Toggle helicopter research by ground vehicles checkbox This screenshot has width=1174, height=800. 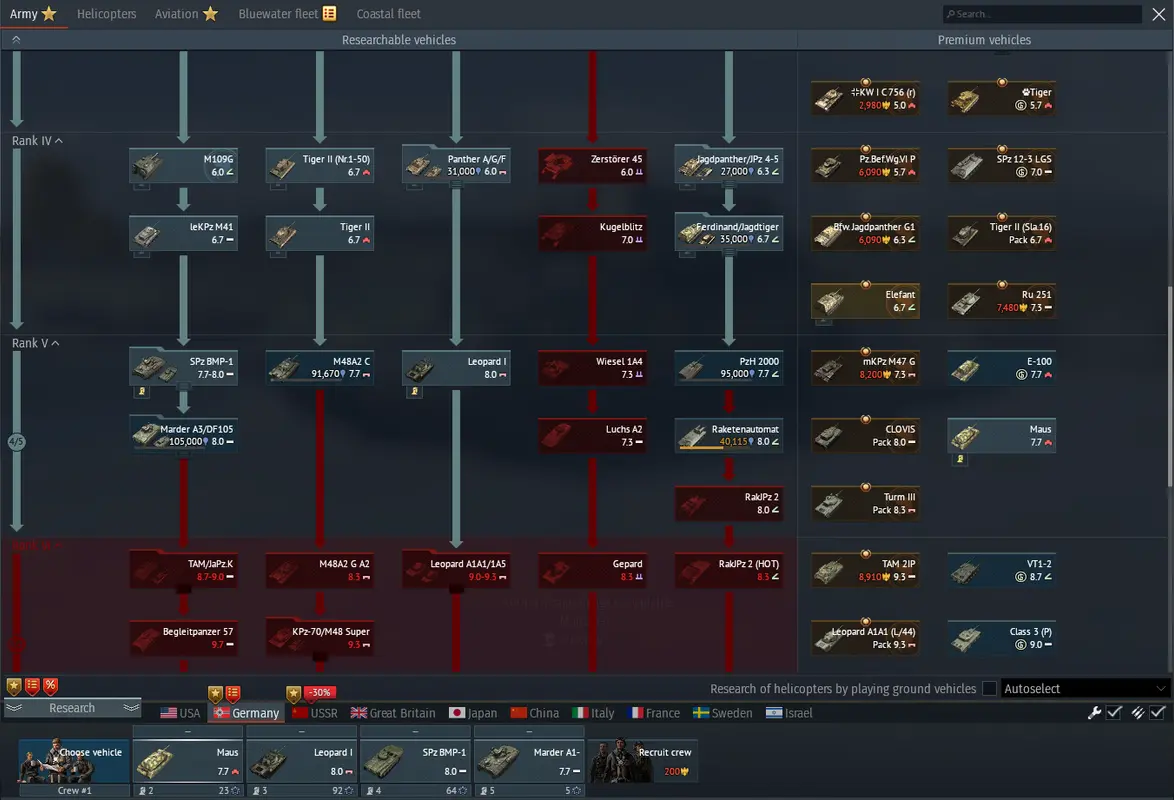(989, 688)
